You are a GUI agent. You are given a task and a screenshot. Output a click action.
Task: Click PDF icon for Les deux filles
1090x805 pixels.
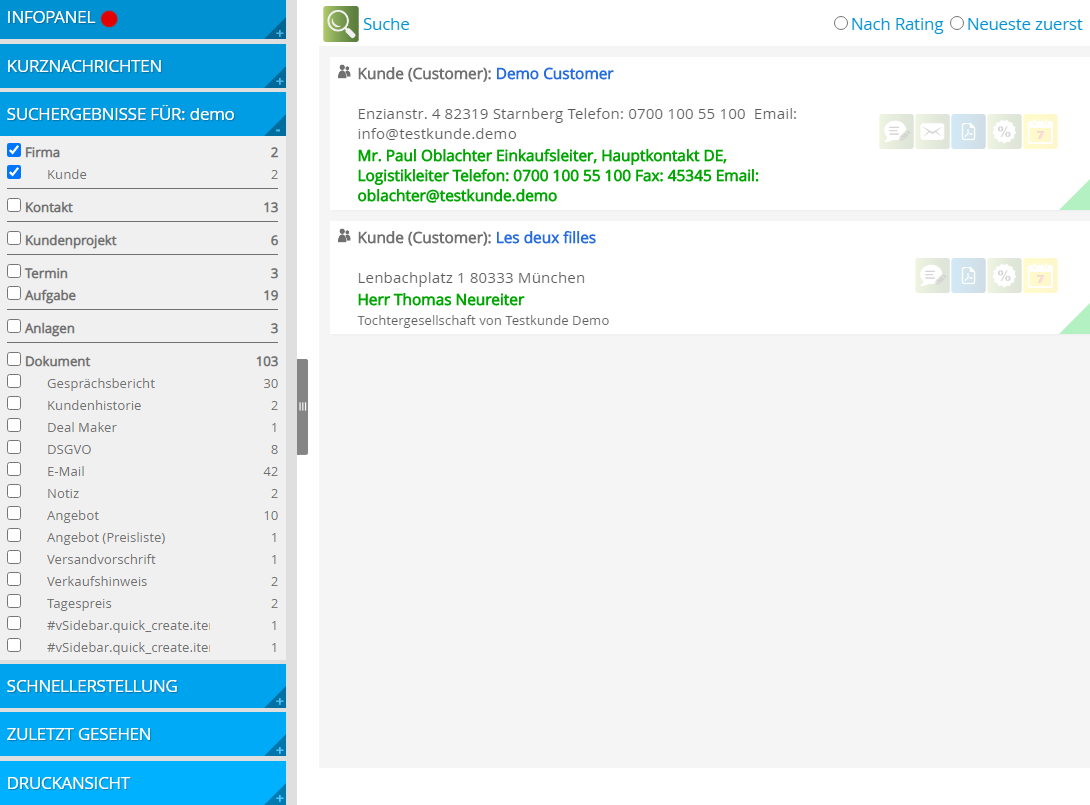click(968, 276)
